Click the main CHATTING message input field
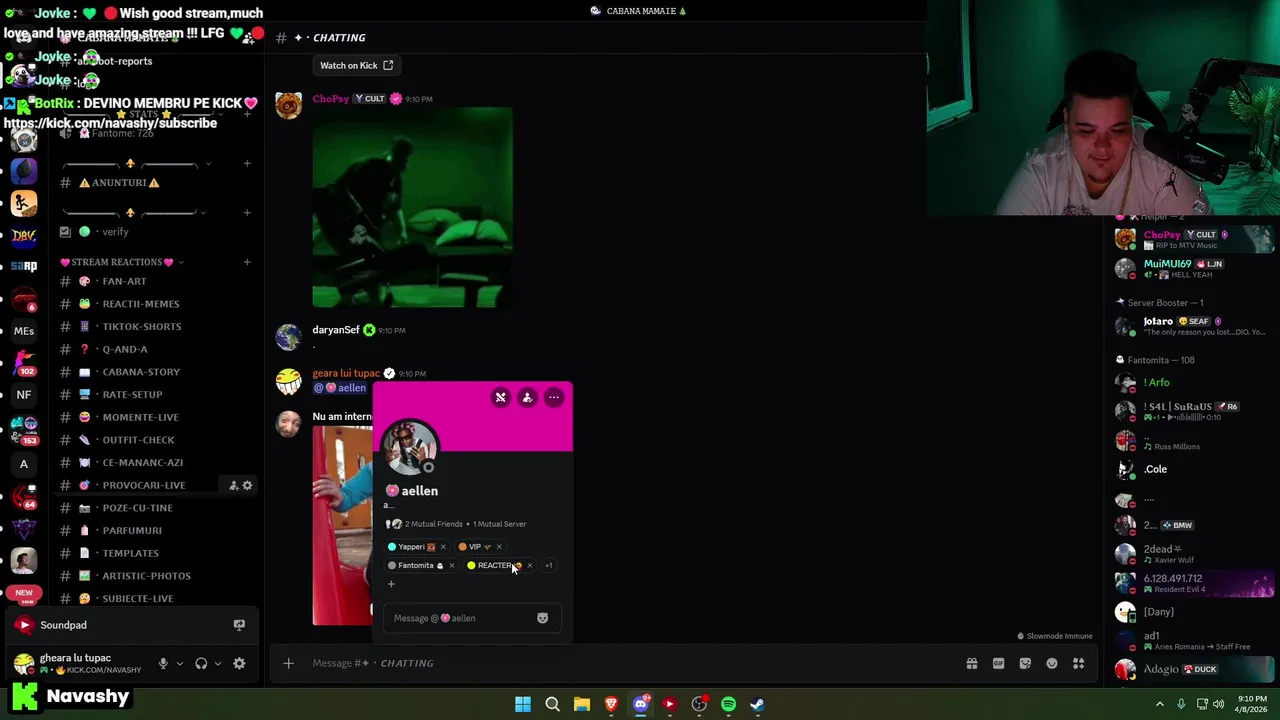Screen dimensions: 1280x720 [x=630, y=663]
